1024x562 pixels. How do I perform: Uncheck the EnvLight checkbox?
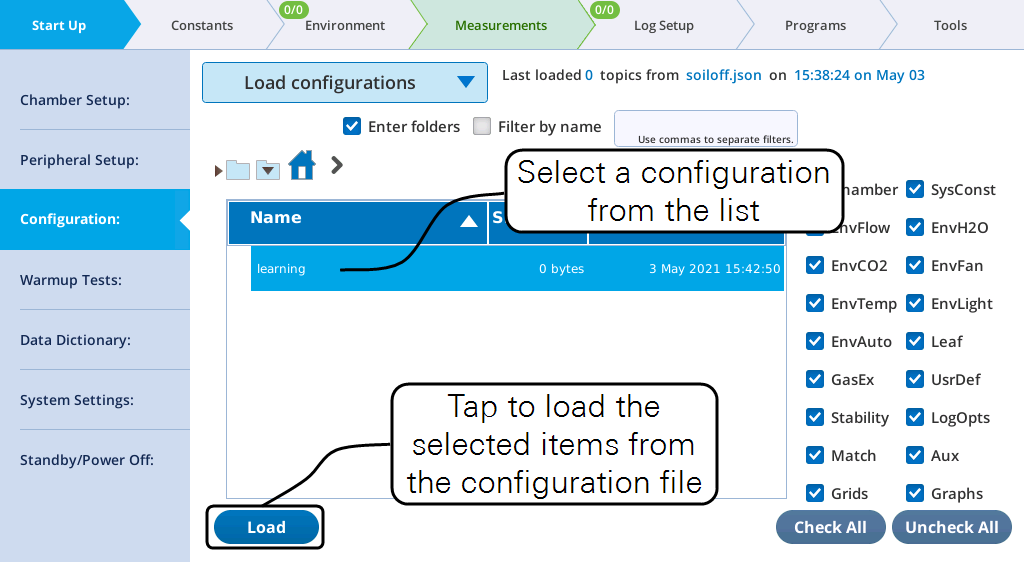click(915, 304)
